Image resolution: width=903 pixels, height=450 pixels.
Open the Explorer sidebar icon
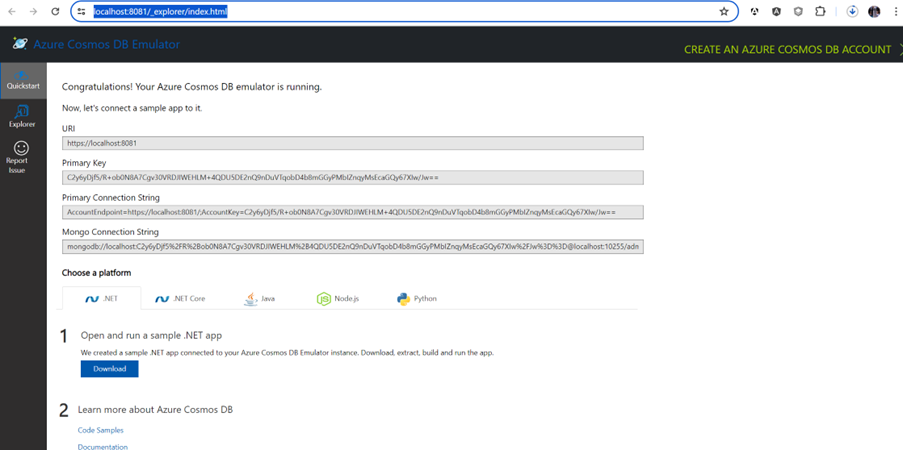pyautogui.click(x=22, y=116)
